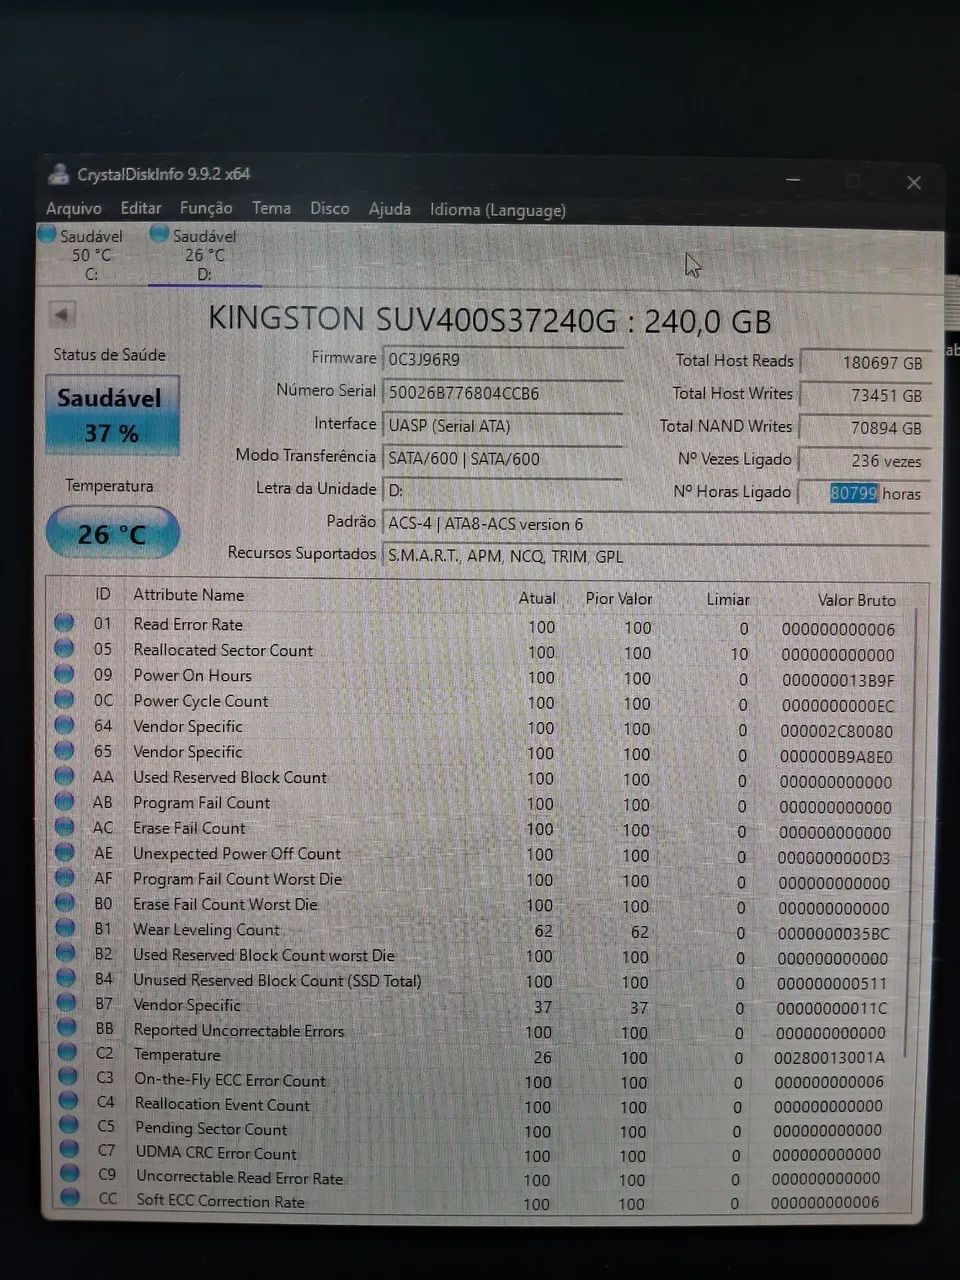Click the status orb for Reallocation Event Count
The width and height of the screenshot is (960, 1280).
[68, 1101]
